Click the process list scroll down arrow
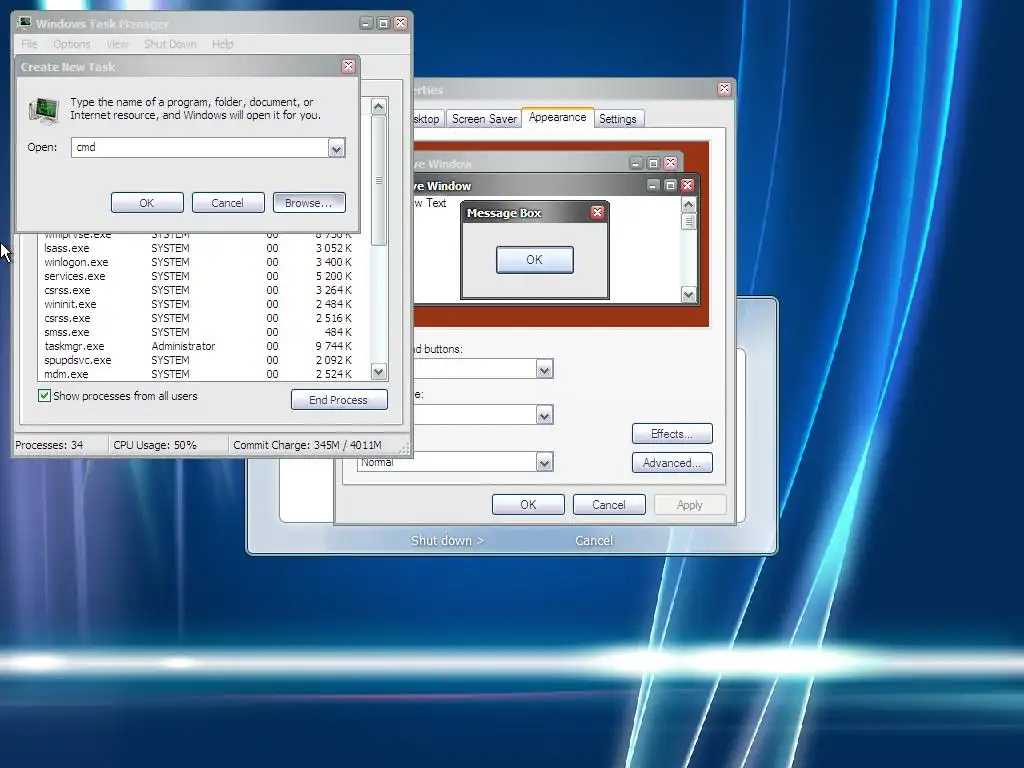The image size is (1024, 768). point(379,372)
